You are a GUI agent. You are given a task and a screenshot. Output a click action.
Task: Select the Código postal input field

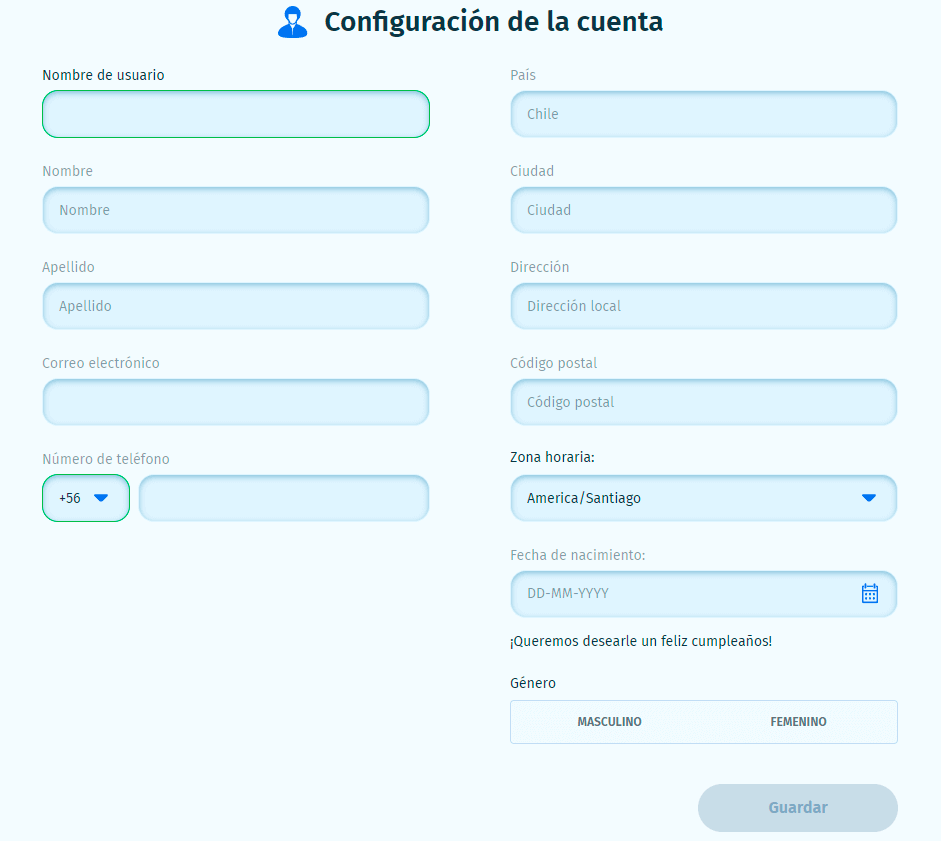703,402
